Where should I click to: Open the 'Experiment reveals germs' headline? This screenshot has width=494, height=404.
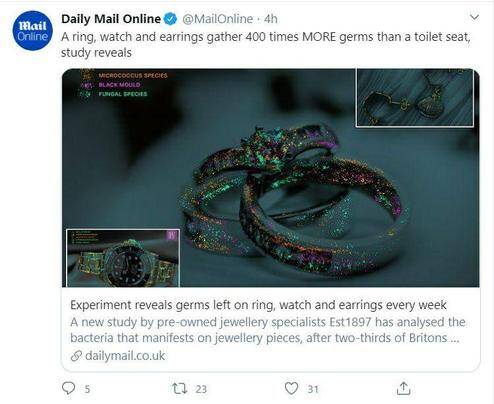[x=258, y=305]
